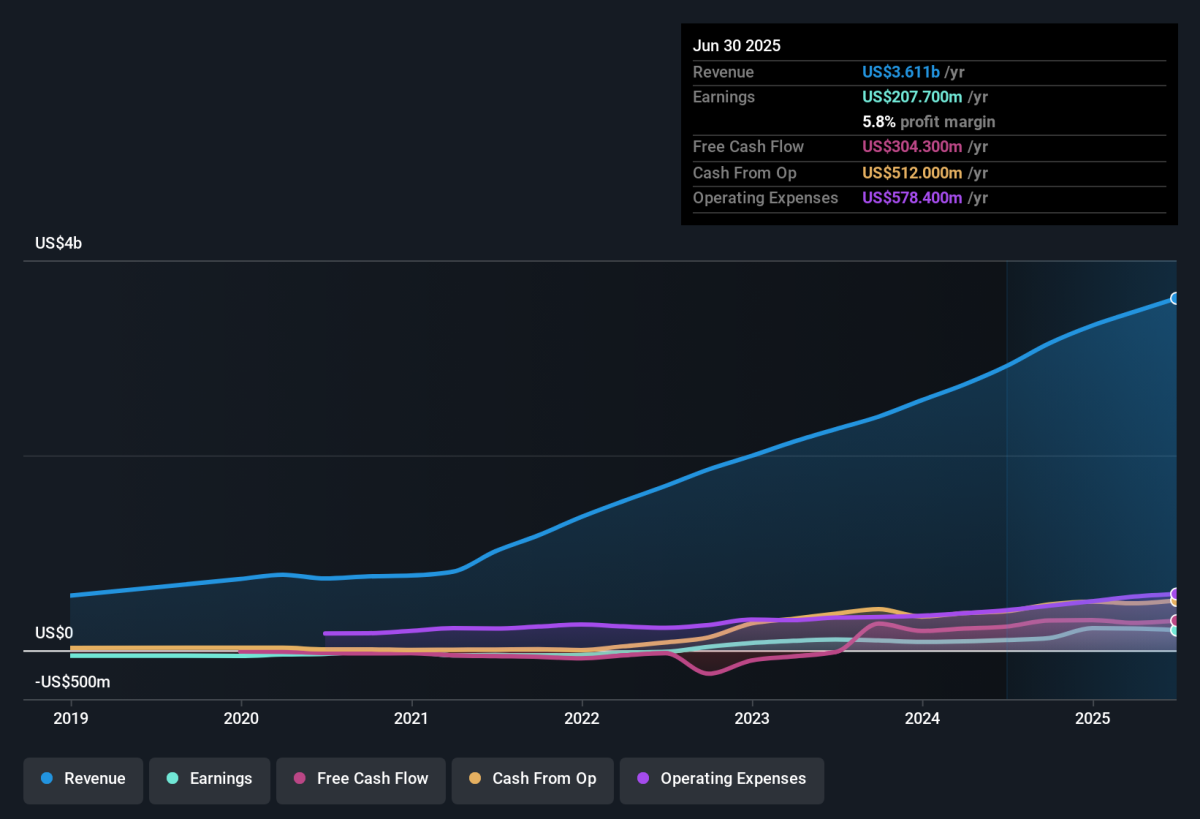This screenshot has width=1200, height=819.
Task: Select the 2019 x-axis year label
Action: coord(70,718)
